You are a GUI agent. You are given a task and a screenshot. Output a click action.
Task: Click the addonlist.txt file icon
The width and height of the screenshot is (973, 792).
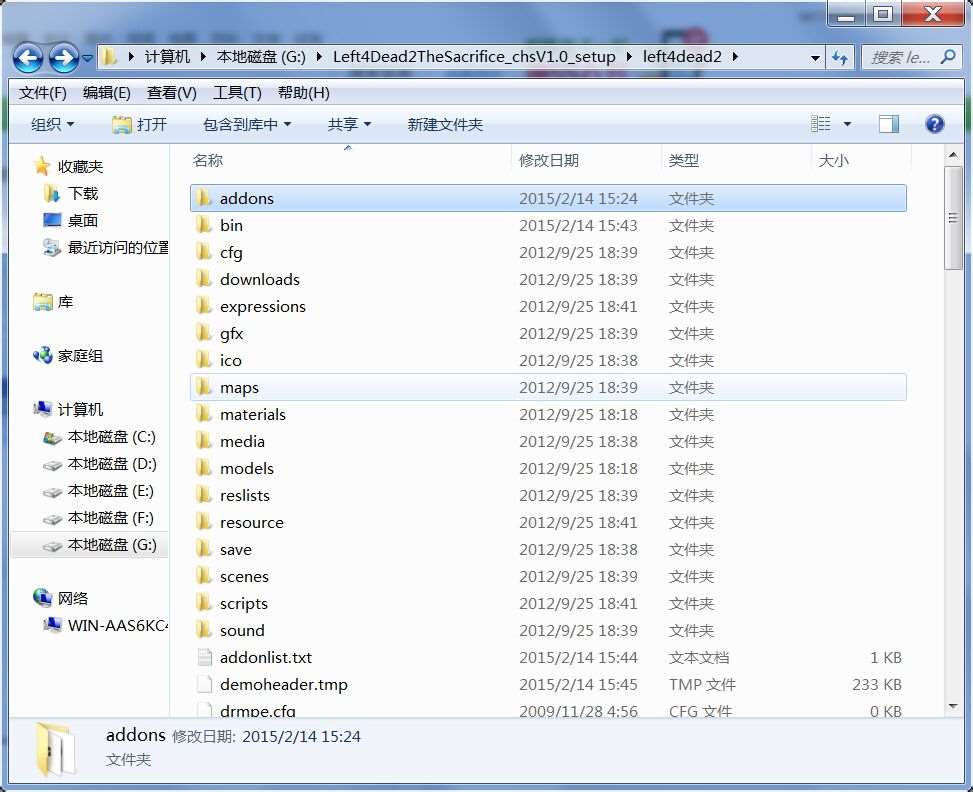click(204, 657)
